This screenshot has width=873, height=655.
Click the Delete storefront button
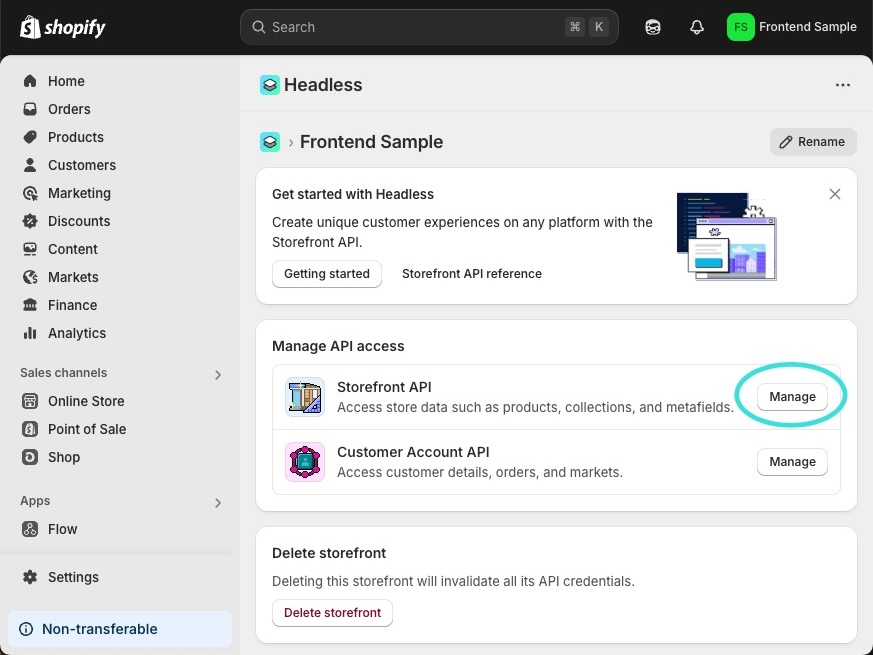click(332, 612)
